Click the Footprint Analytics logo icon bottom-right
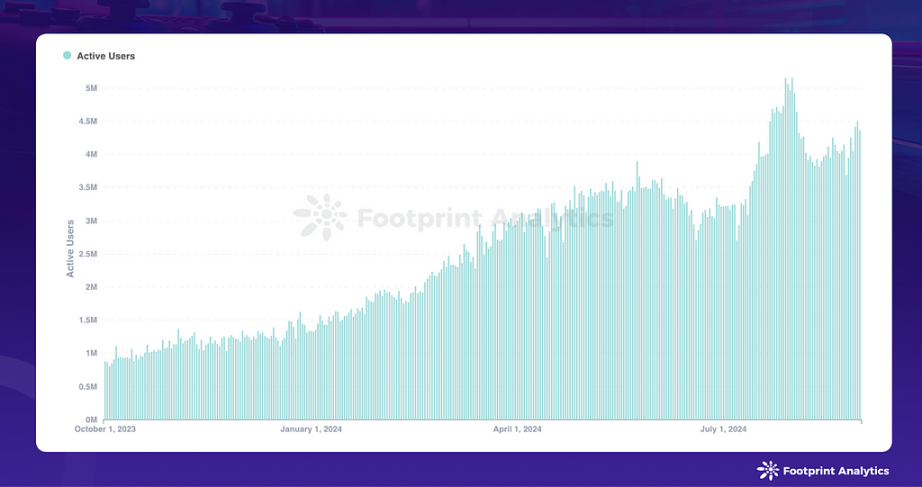 (x=767, y=471)
